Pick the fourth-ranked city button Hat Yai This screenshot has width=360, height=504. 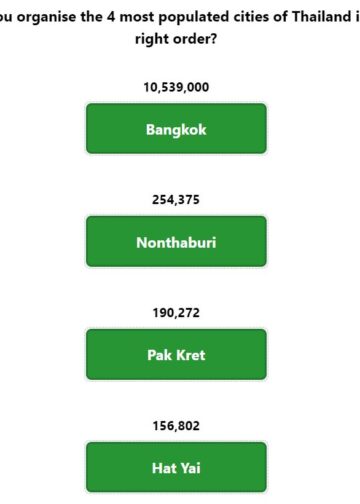(x=176, y=467)
